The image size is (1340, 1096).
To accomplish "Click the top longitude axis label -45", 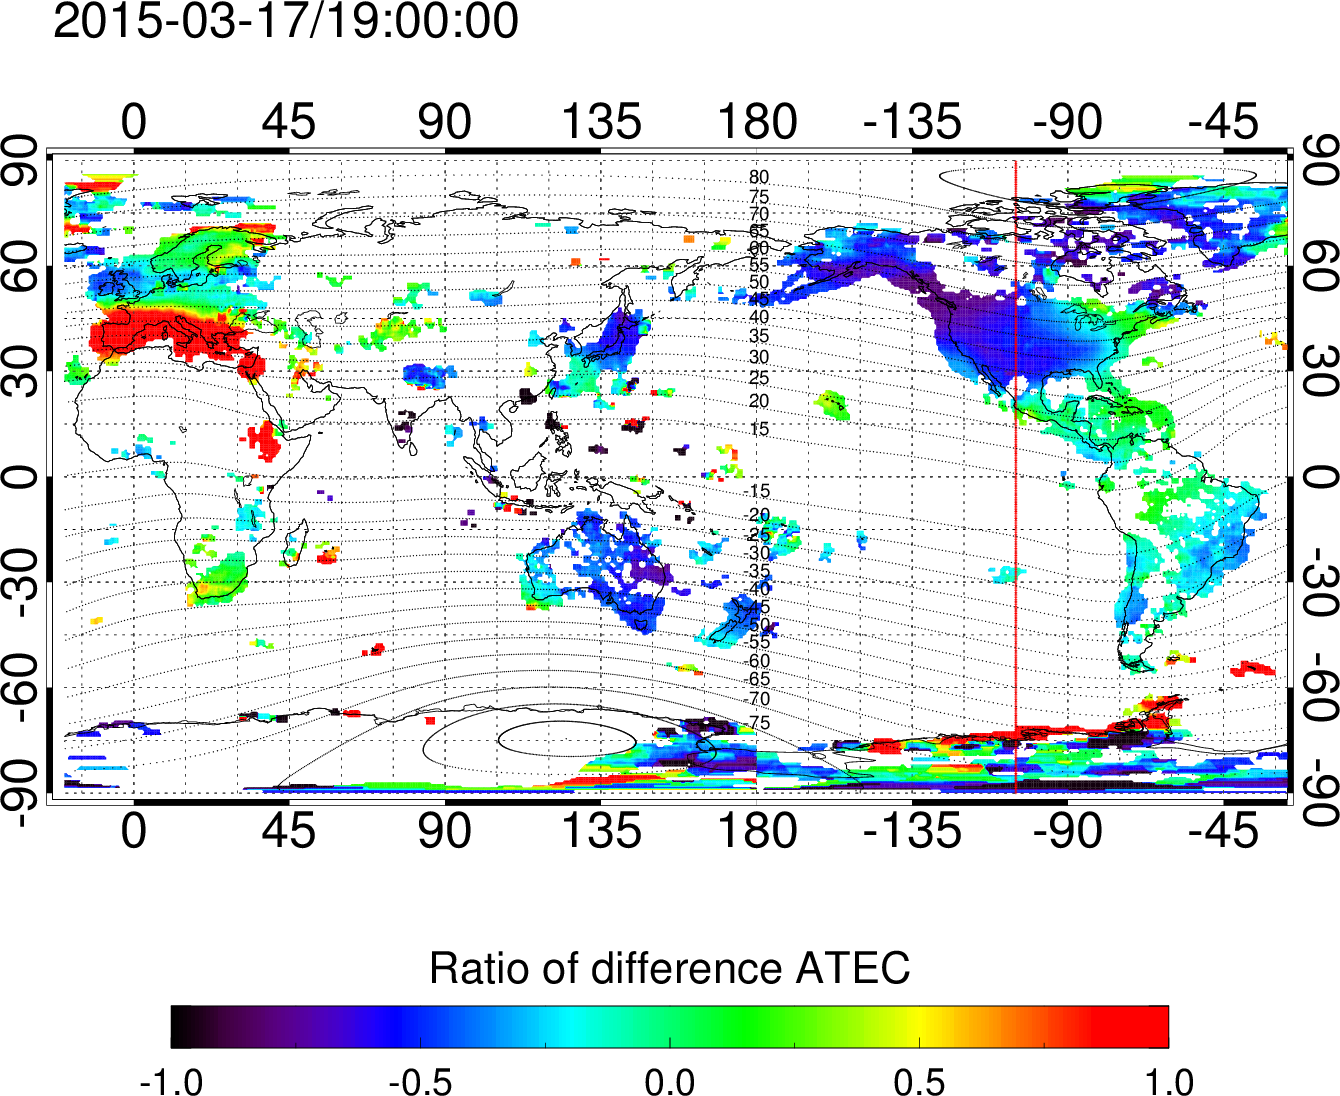I will tap(1224, 122).
